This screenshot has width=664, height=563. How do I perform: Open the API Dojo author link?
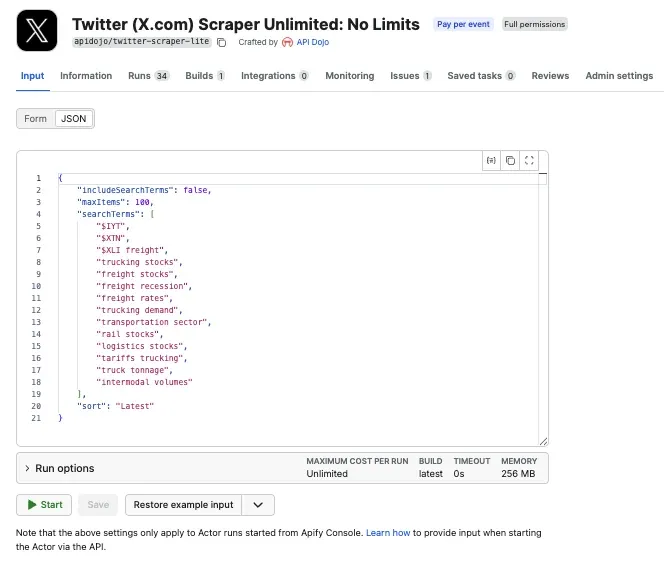point(313,42)
